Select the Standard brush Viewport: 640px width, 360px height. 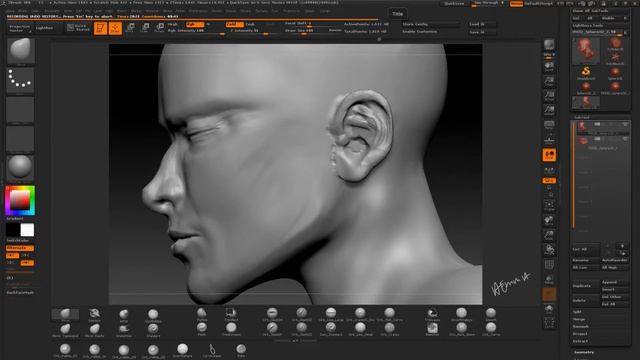153,330
